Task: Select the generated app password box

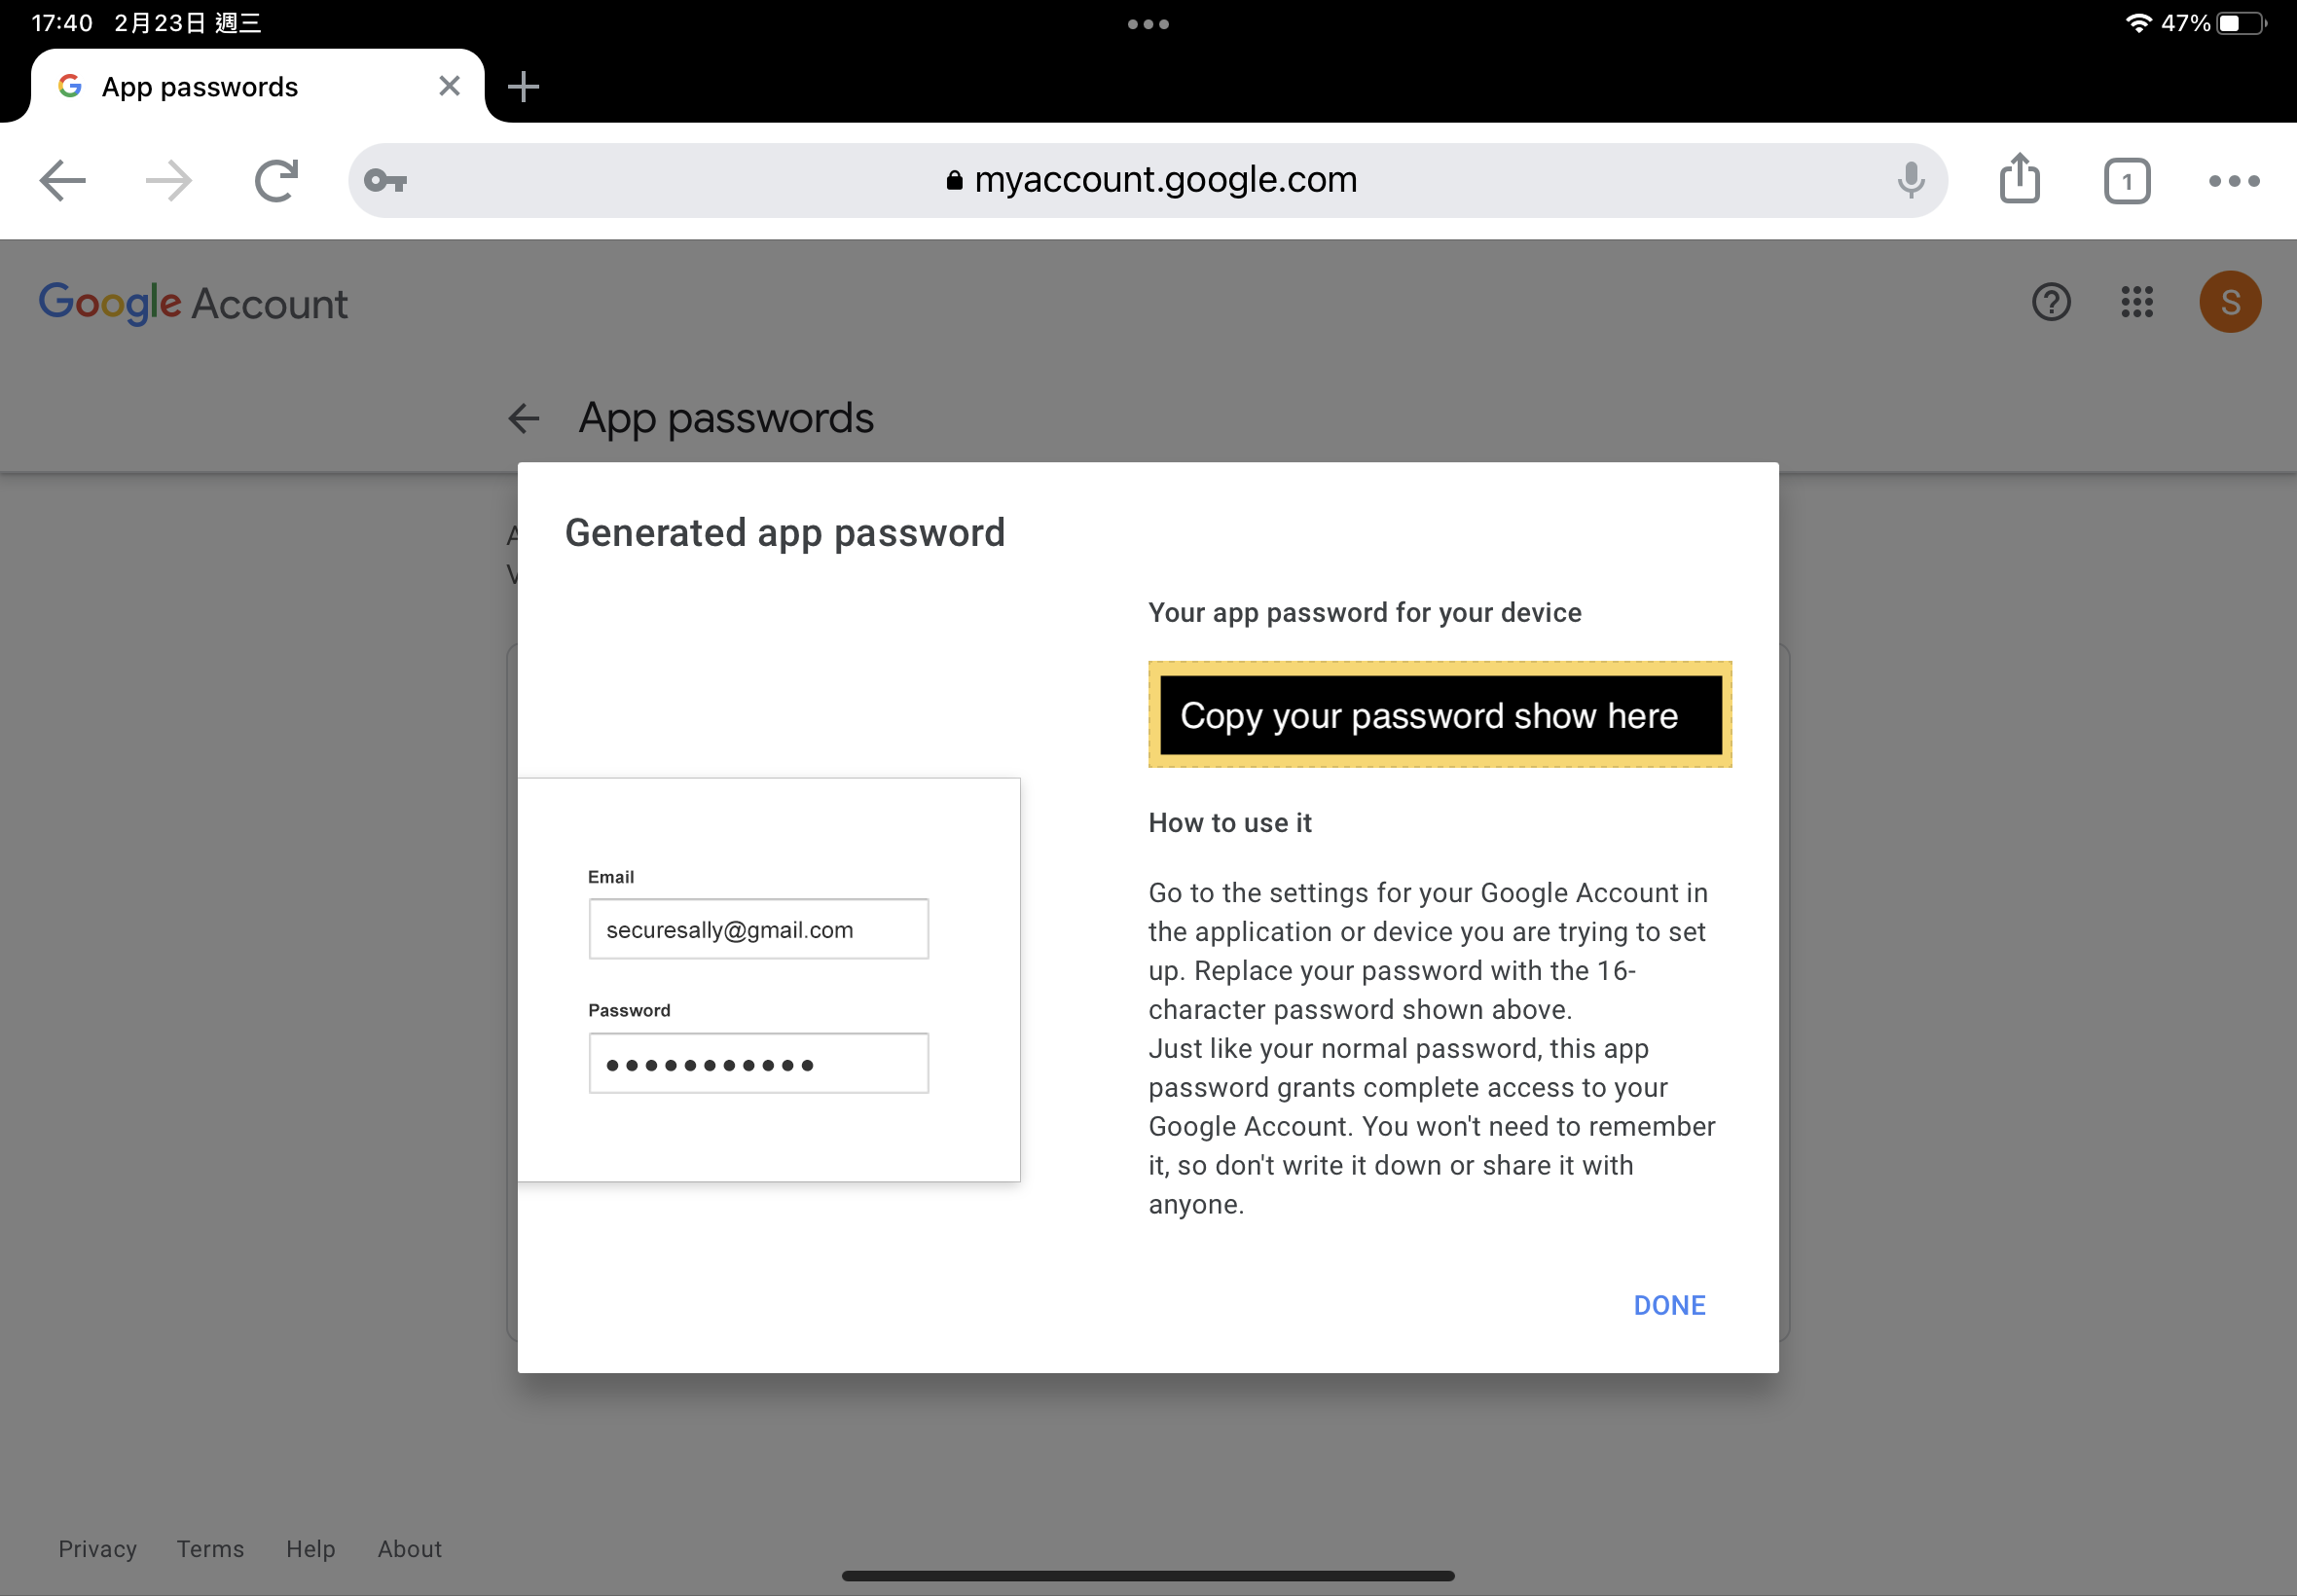Action: click(x=1439, y=715)
